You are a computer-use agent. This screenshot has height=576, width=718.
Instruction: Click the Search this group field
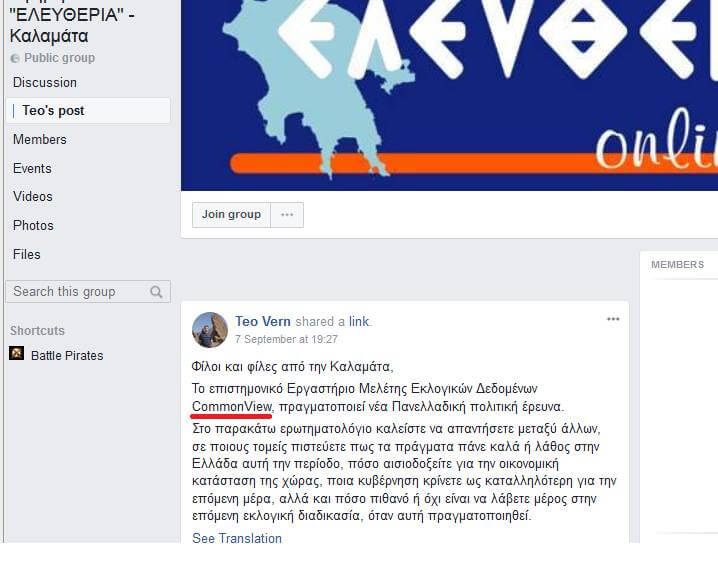[x=88, y=292]
